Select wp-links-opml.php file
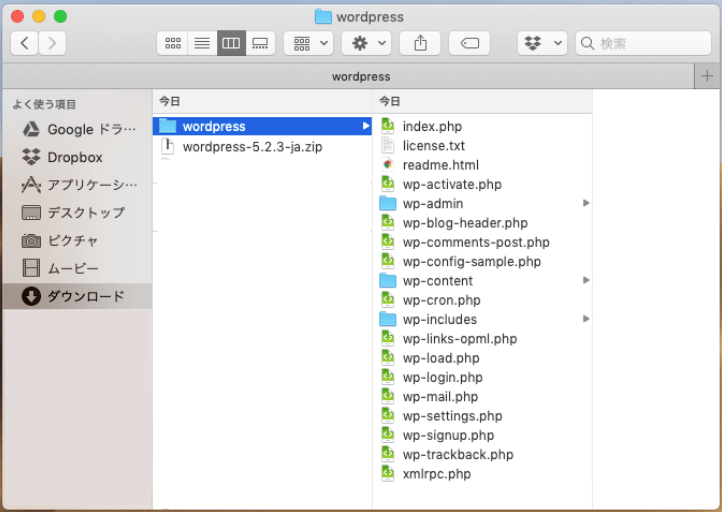722x512 pixels. 482,339
